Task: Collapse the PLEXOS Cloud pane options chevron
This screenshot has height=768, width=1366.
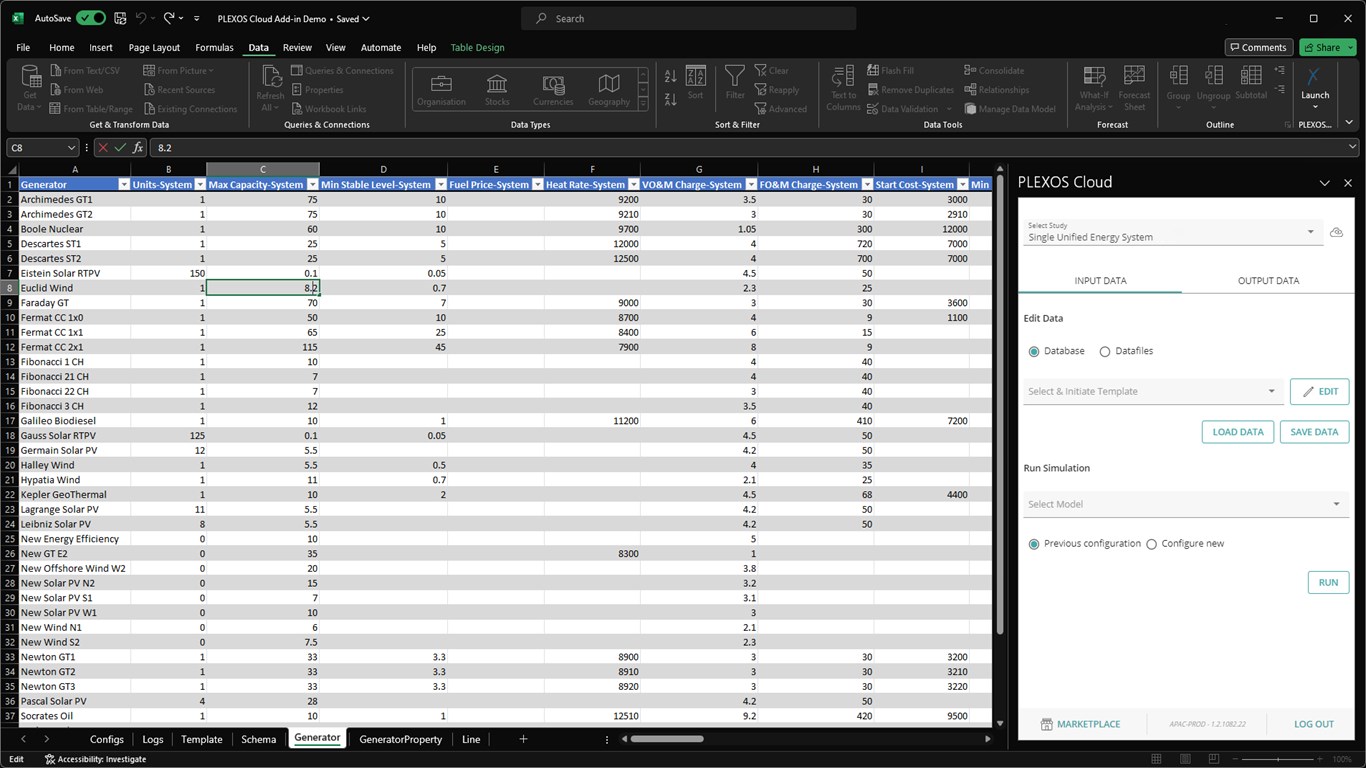Action: coord(1324,183)
